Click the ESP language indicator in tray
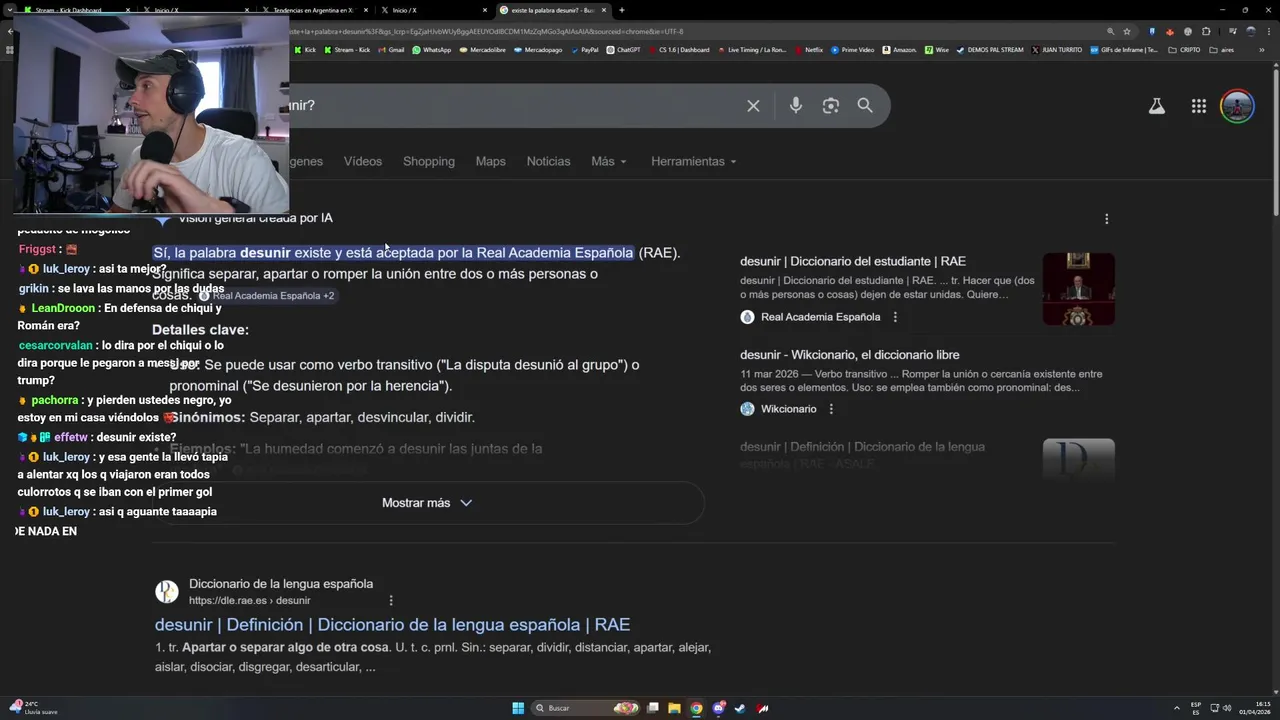Screen dimensions: 1280x720 click(x=1196, y=708)
